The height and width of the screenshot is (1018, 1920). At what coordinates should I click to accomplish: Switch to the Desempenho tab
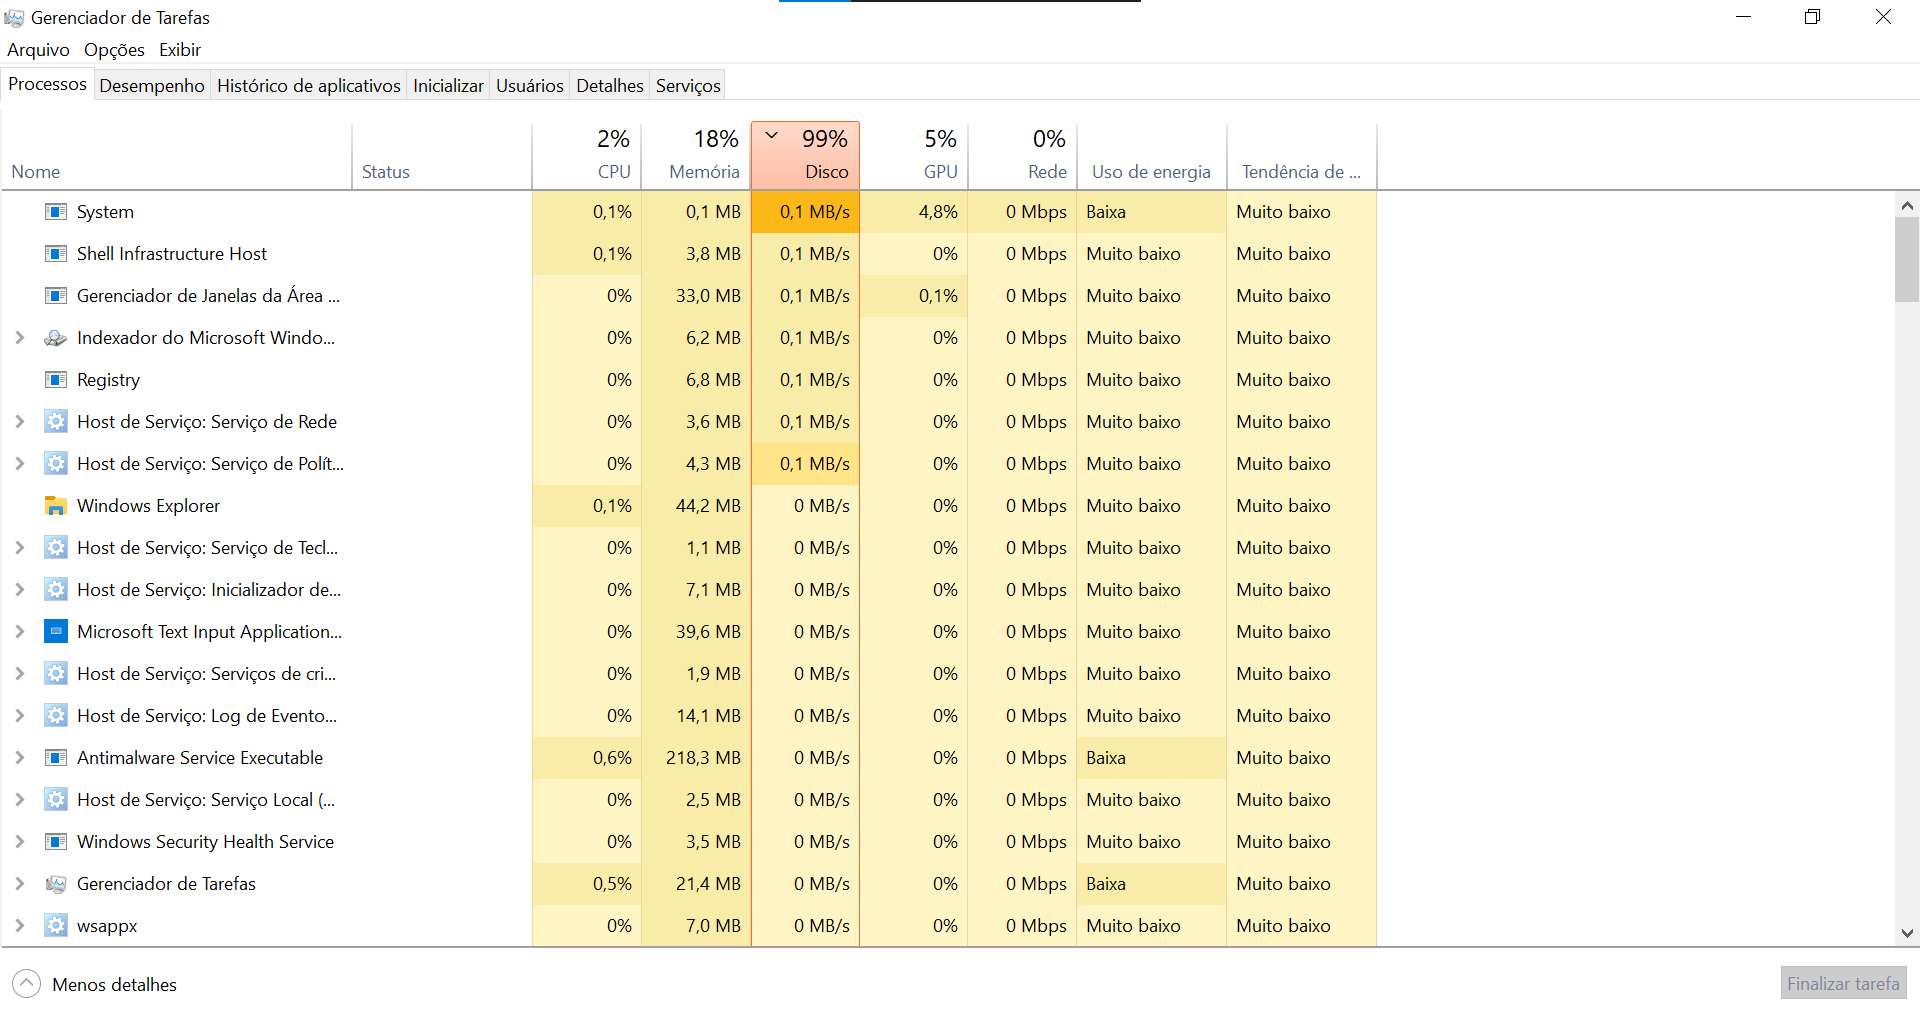coord(152,86)
